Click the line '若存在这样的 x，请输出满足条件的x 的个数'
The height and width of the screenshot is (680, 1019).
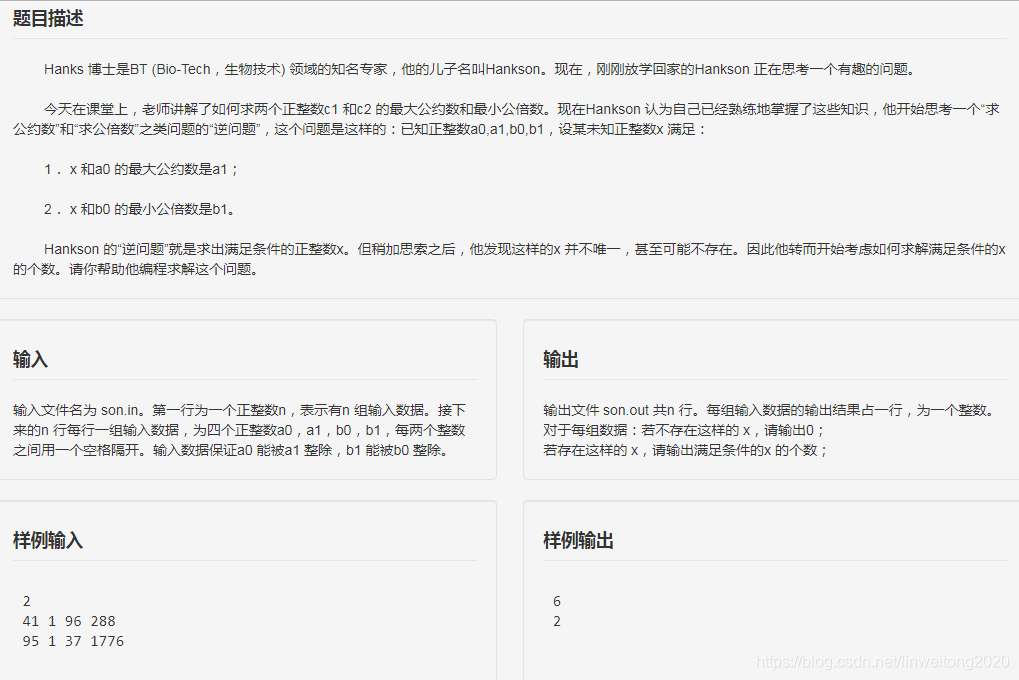(686, 450)
